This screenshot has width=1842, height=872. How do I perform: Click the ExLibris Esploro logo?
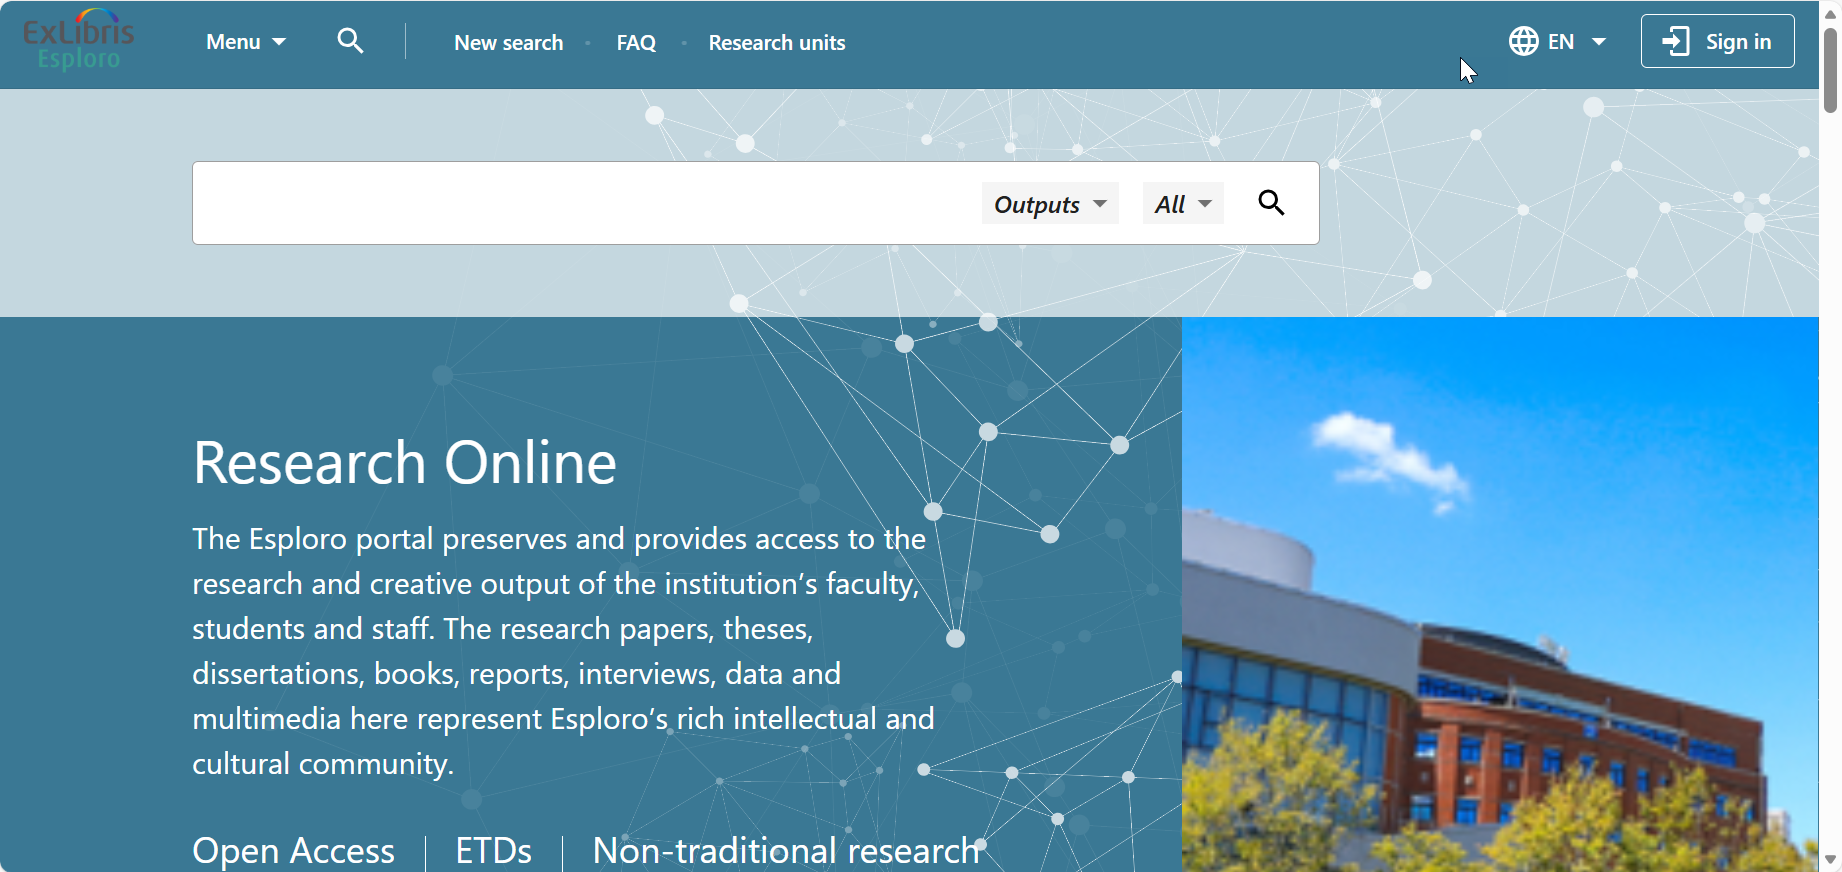coord(78,42)
